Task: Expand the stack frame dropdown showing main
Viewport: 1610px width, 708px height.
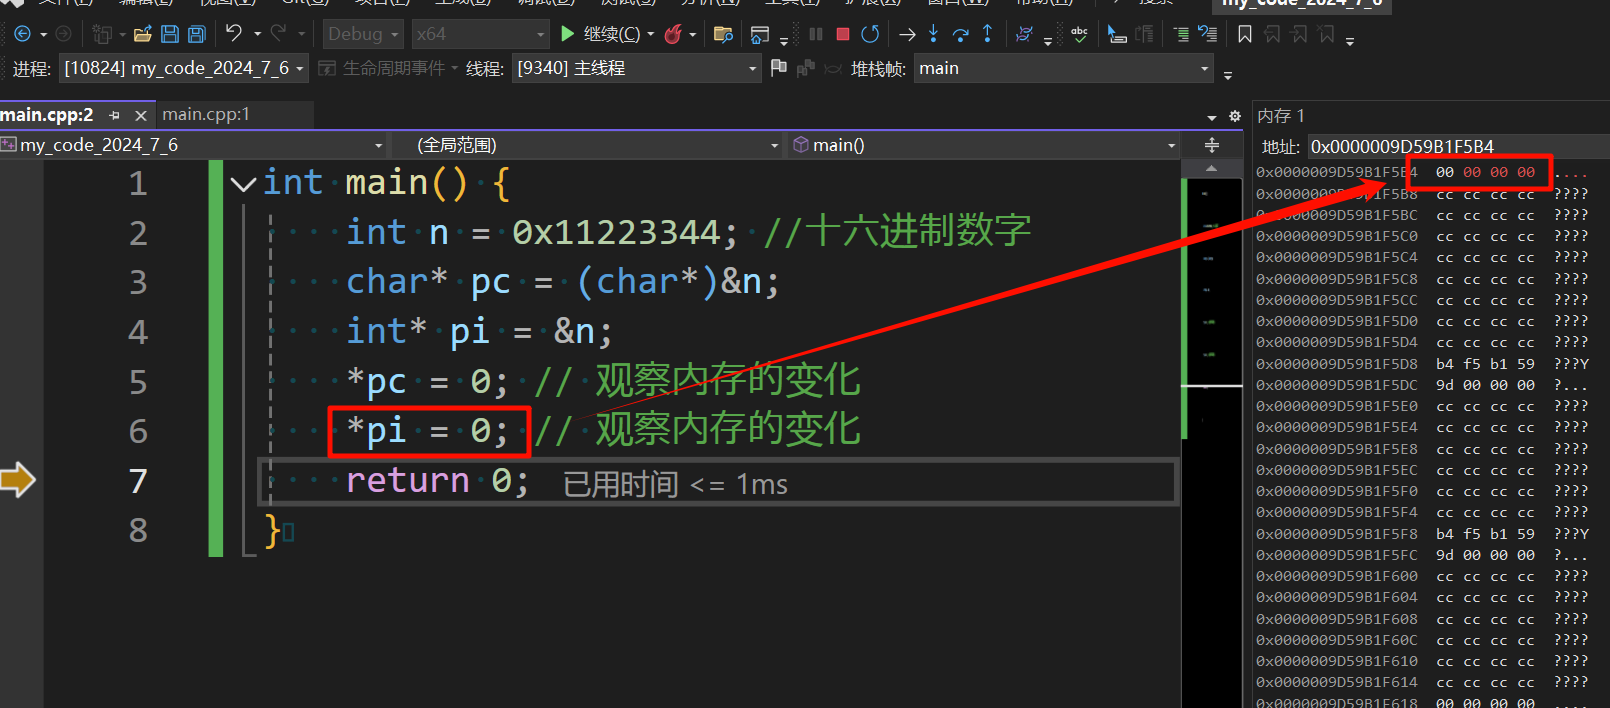Action: 1204,68
